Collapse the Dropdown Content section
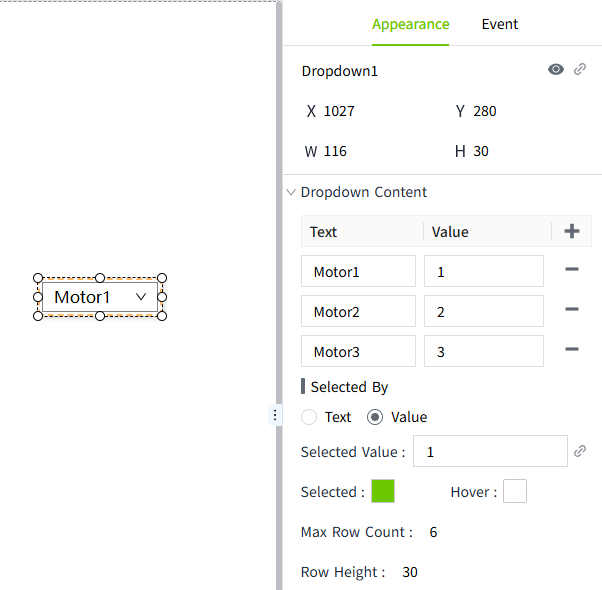This screenshot has height=590, width=602. pyautogui.click(x=291, y=192)
